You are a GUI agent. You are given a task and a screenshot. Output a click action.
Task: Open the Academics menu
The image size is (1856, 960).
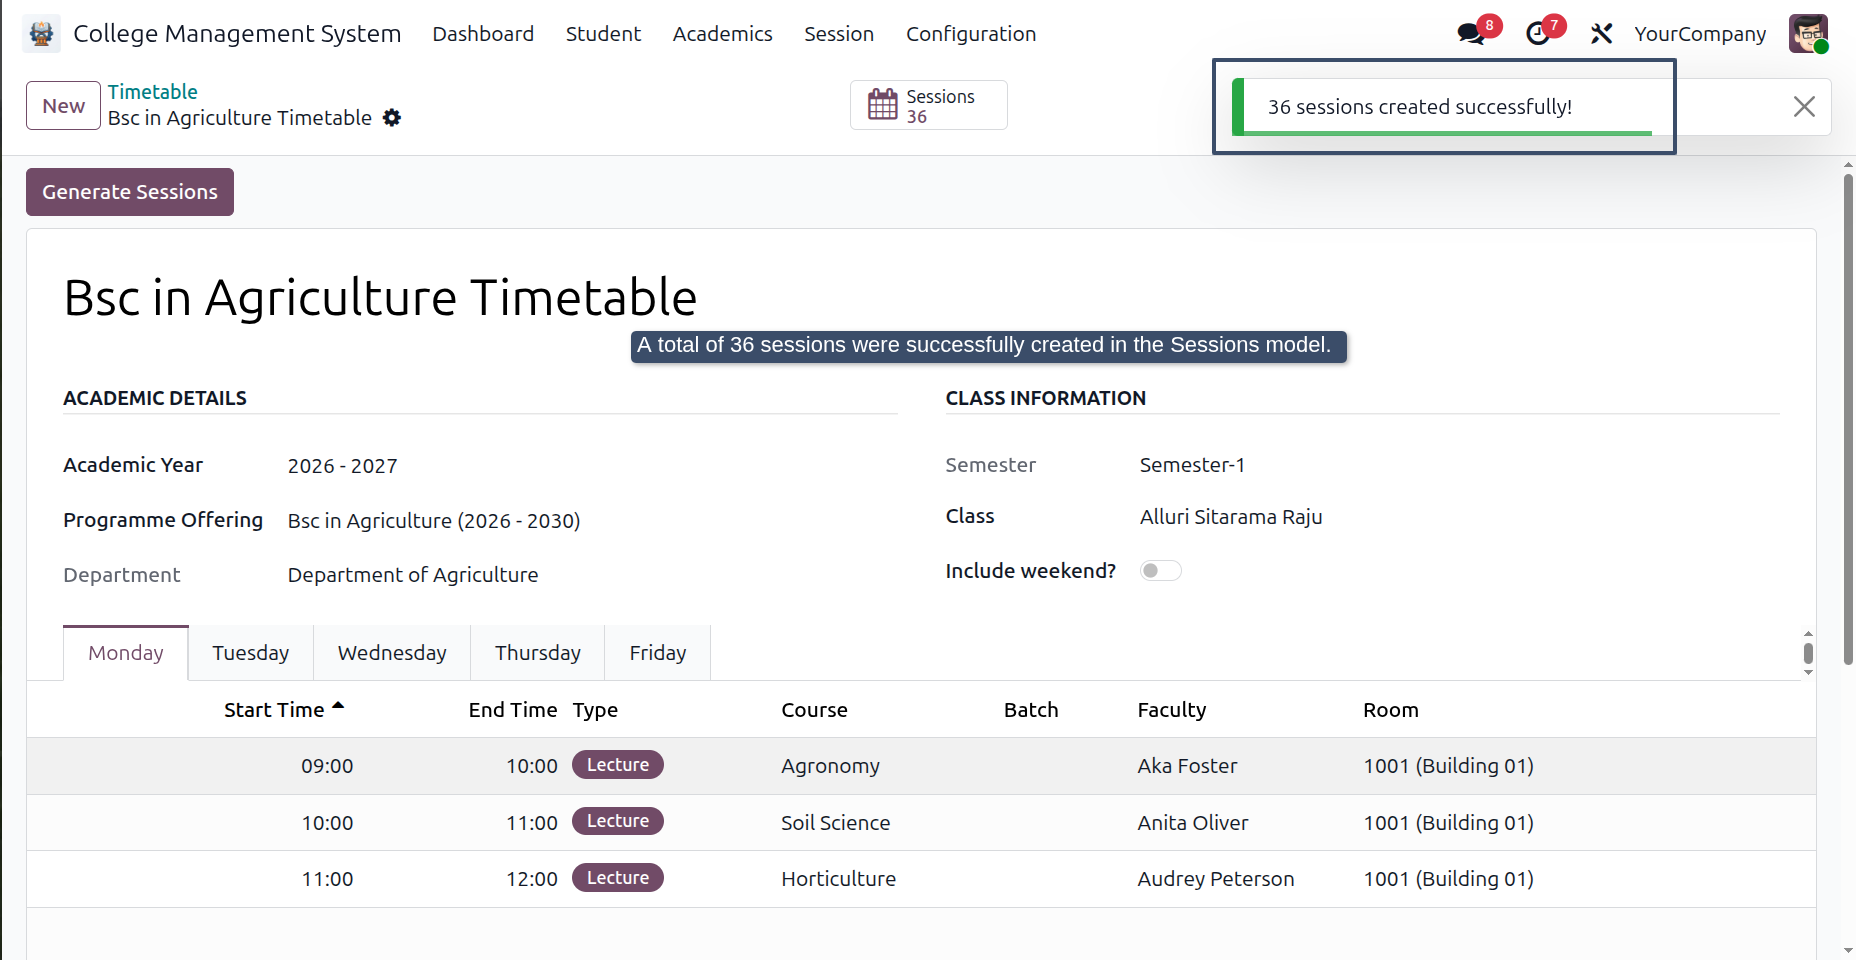(x=722, y=34)
